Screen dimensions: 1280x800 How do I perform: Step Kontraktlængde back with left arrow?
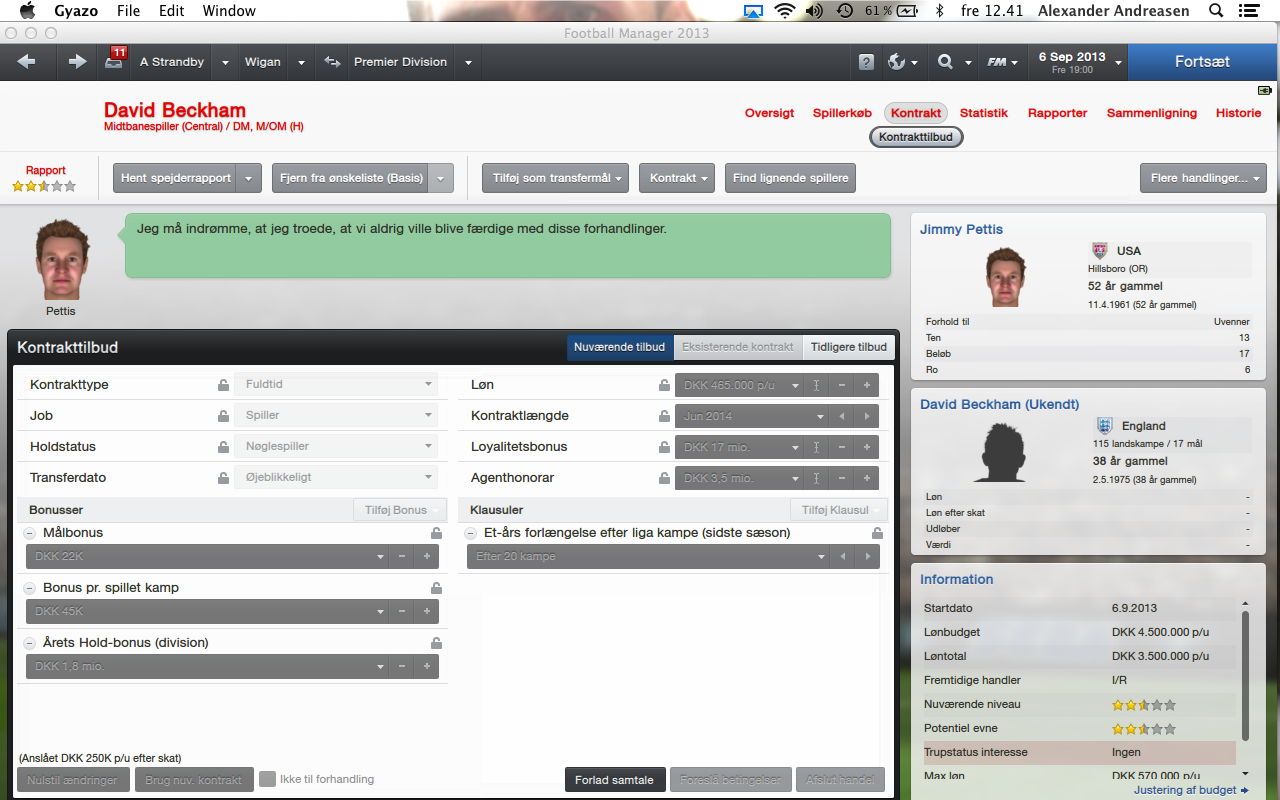click(842, 416)
